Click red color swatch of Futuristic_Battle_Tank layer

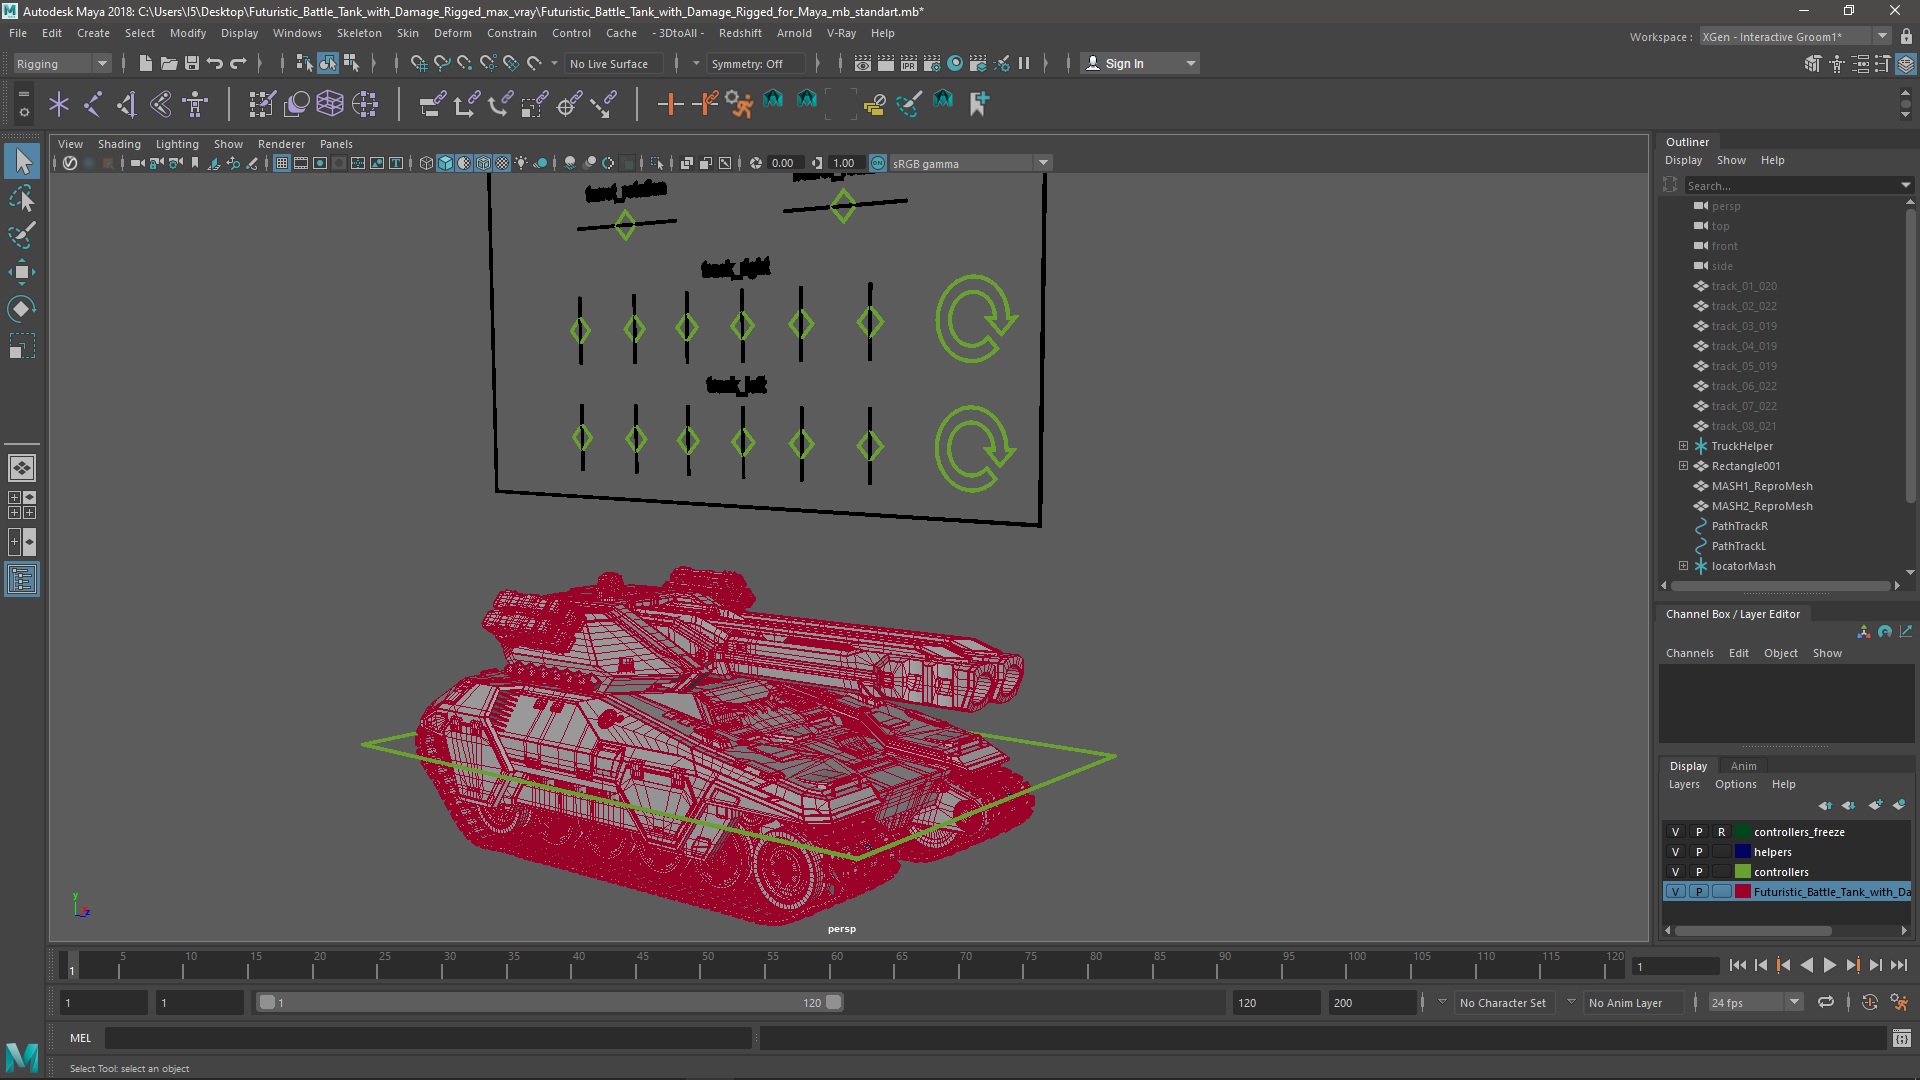pyautogui.click(x=1743, y=892)
